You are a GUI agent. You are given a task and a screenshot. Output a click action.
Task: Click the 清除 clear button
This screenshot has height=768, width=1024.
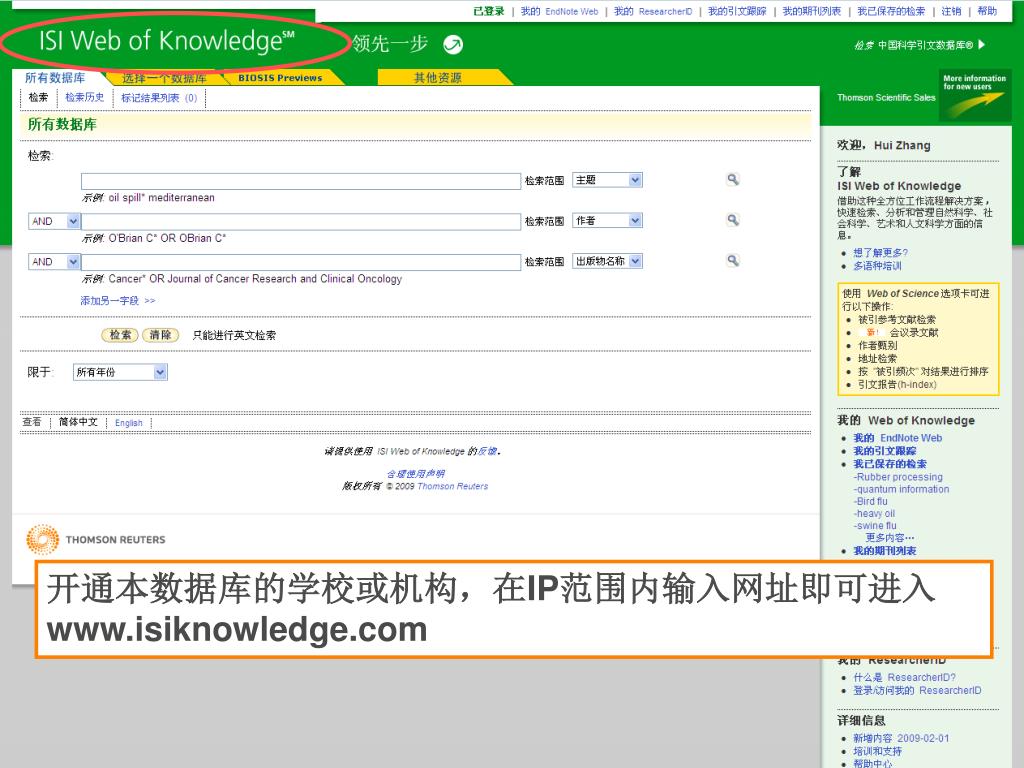[x=160, y=335]
